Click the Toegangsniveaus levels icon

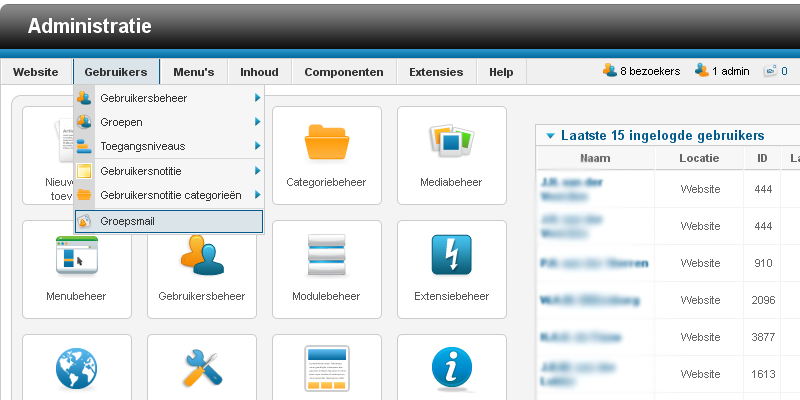coord(84,146)
